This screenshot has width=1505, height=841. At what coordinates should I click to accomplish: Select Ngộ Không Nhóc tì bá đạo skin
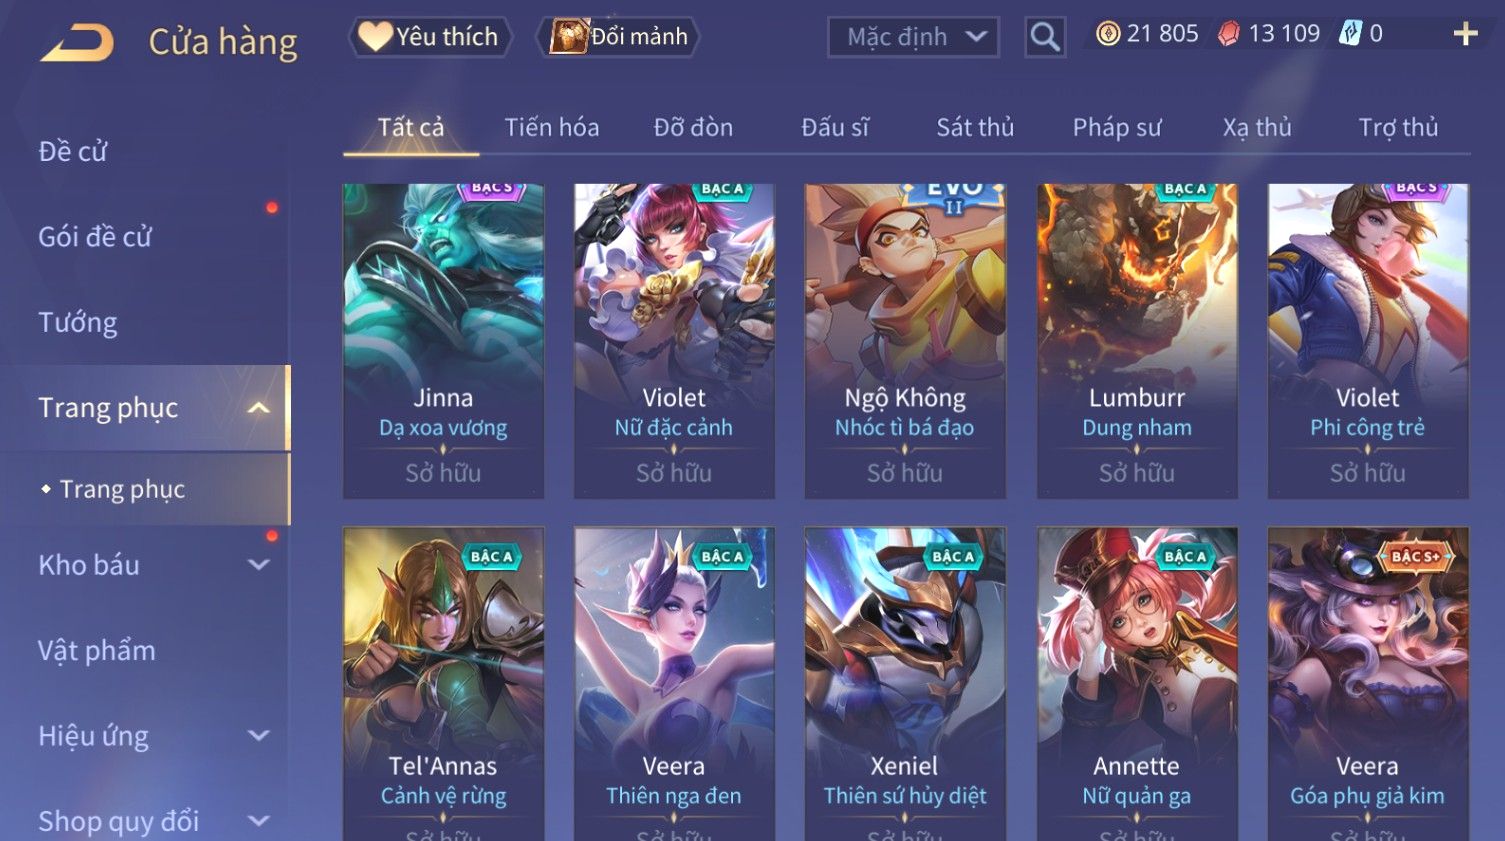click(x=905, y=341)
